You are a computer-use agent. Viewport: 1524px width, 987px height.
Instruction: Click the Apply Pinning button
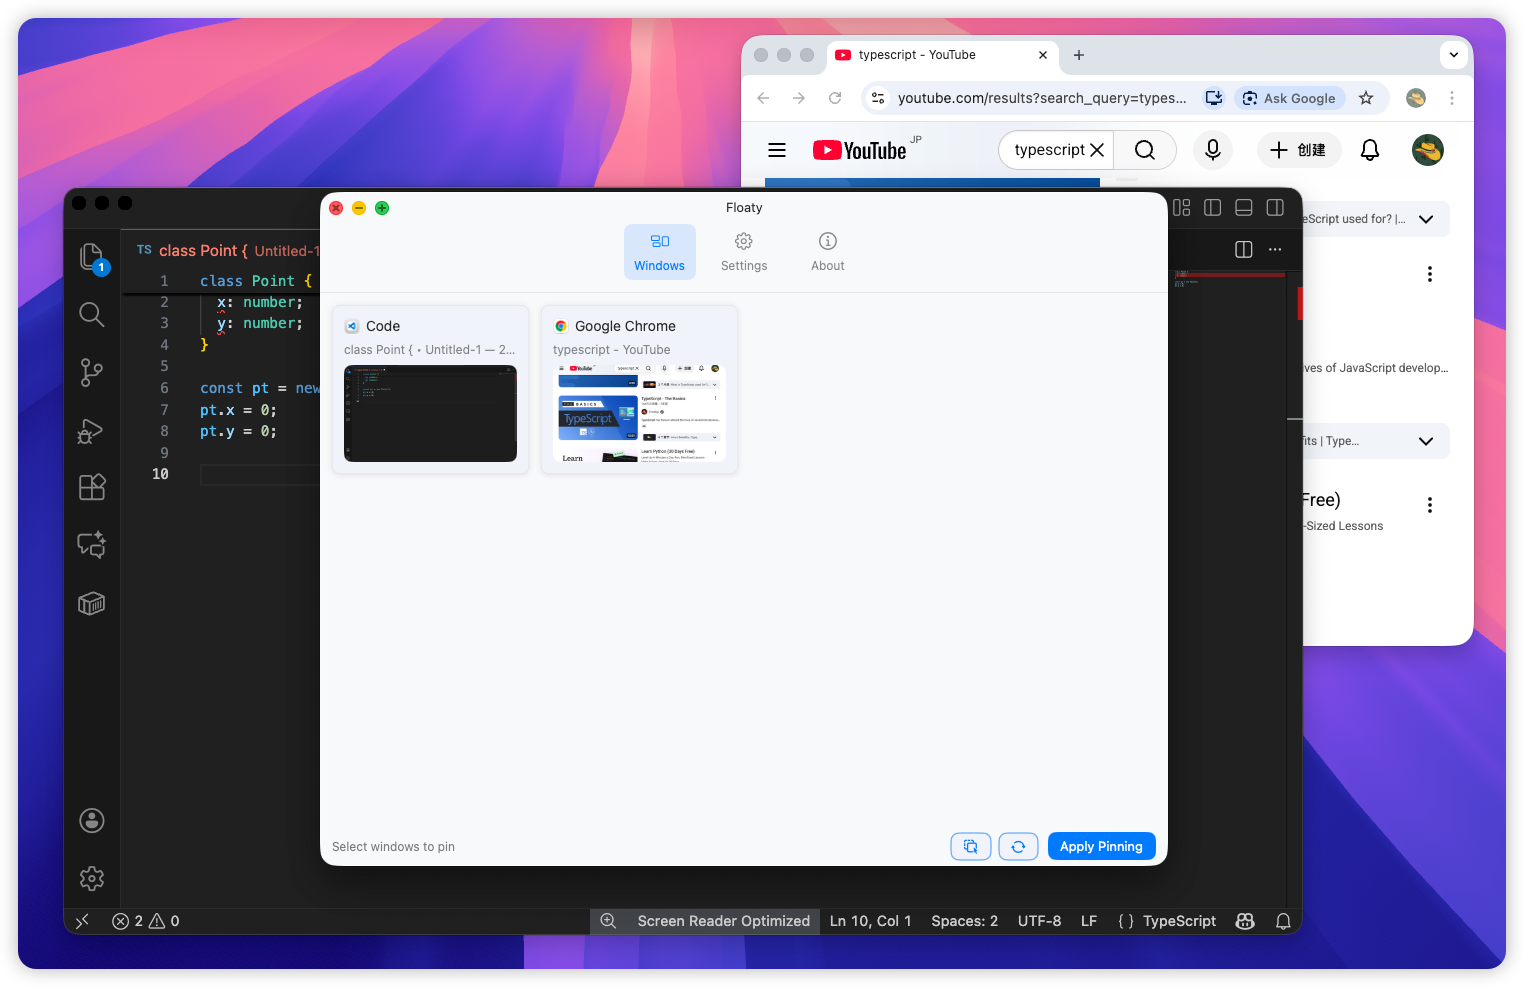click(x=1101, y=846)
